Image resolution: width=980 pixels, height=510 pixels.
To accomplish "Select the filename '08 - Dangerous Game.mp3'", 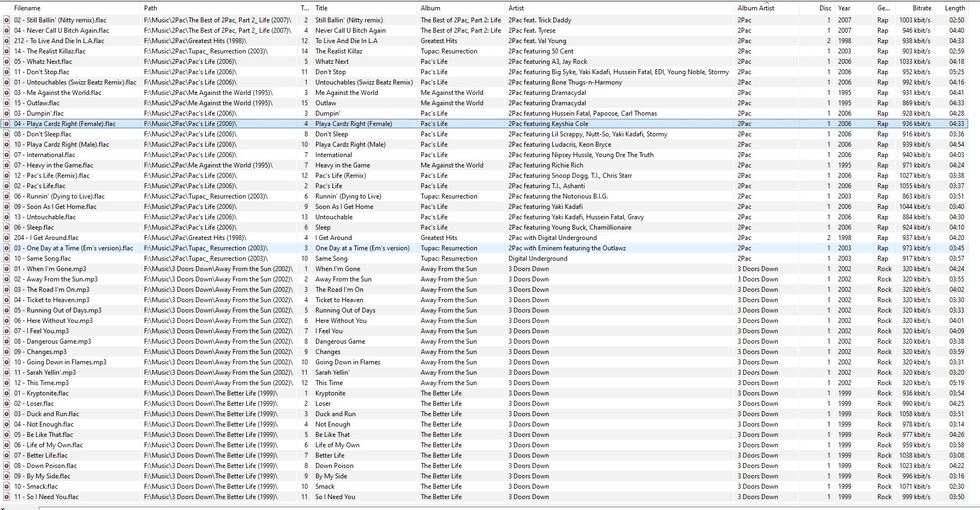I will click(x=52, y=342).
